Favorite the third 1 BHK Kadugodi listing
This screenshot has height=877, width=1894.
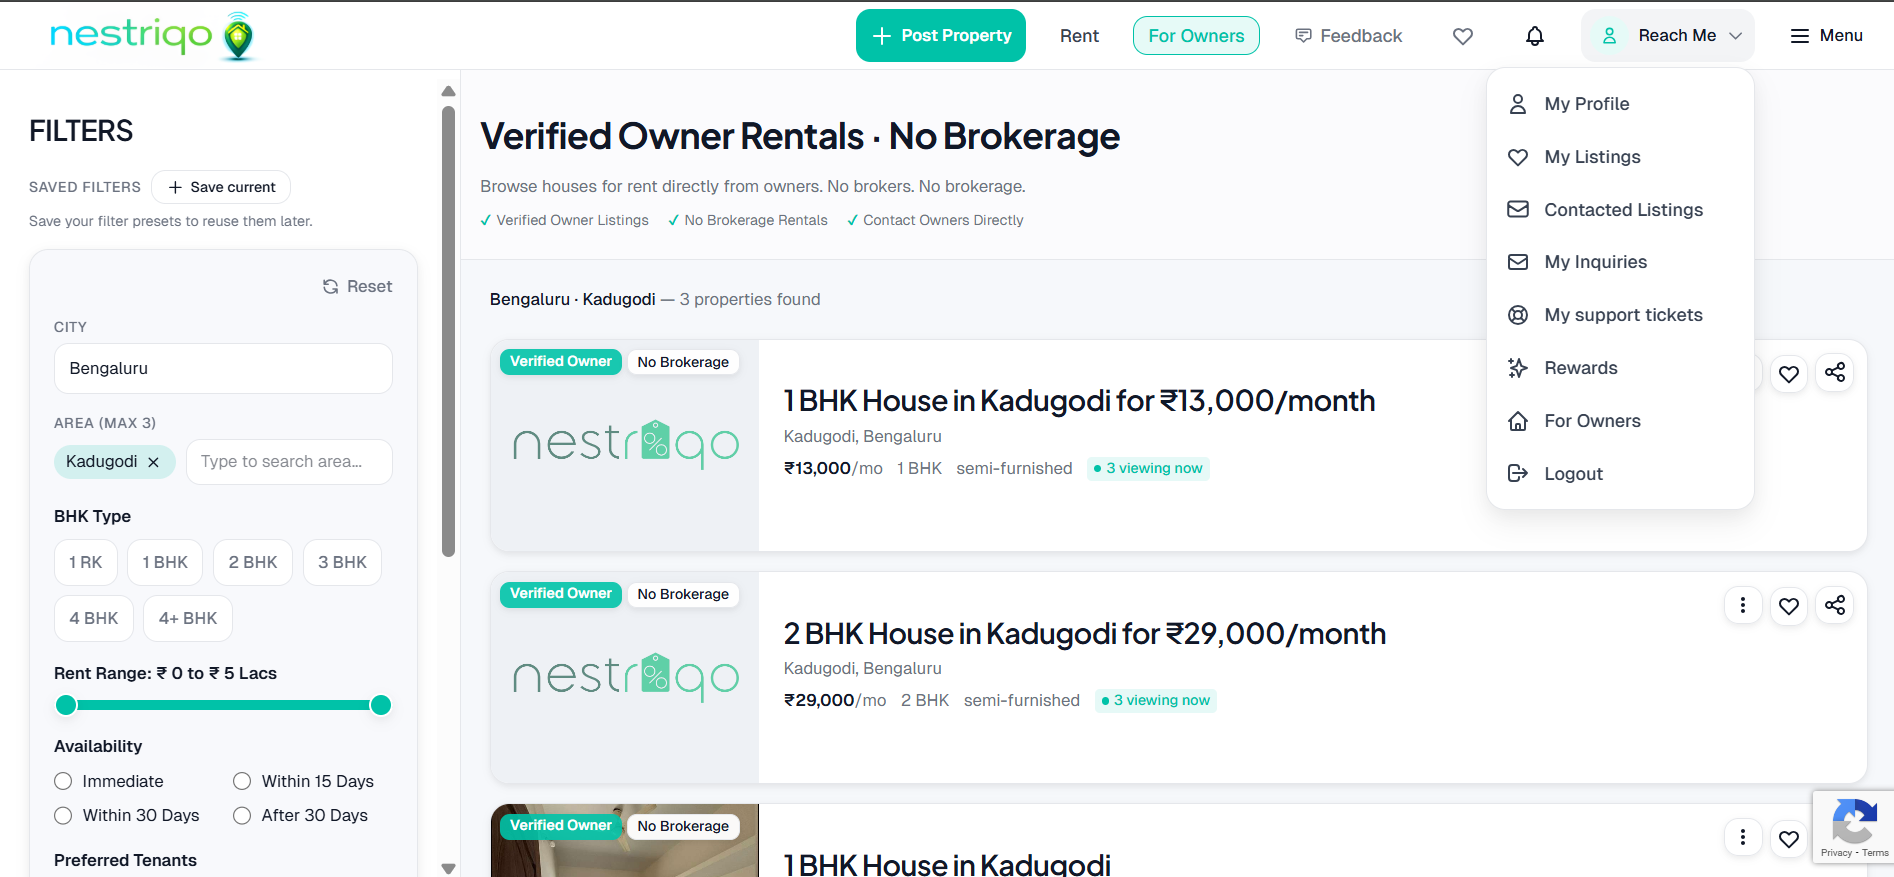(1789, 838)
